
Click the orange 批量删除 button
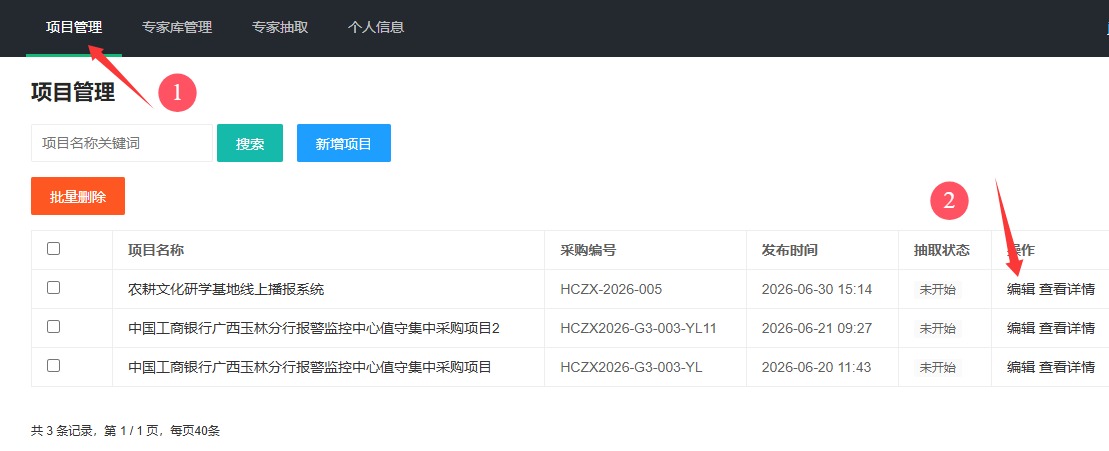click(x=78, y=196)
